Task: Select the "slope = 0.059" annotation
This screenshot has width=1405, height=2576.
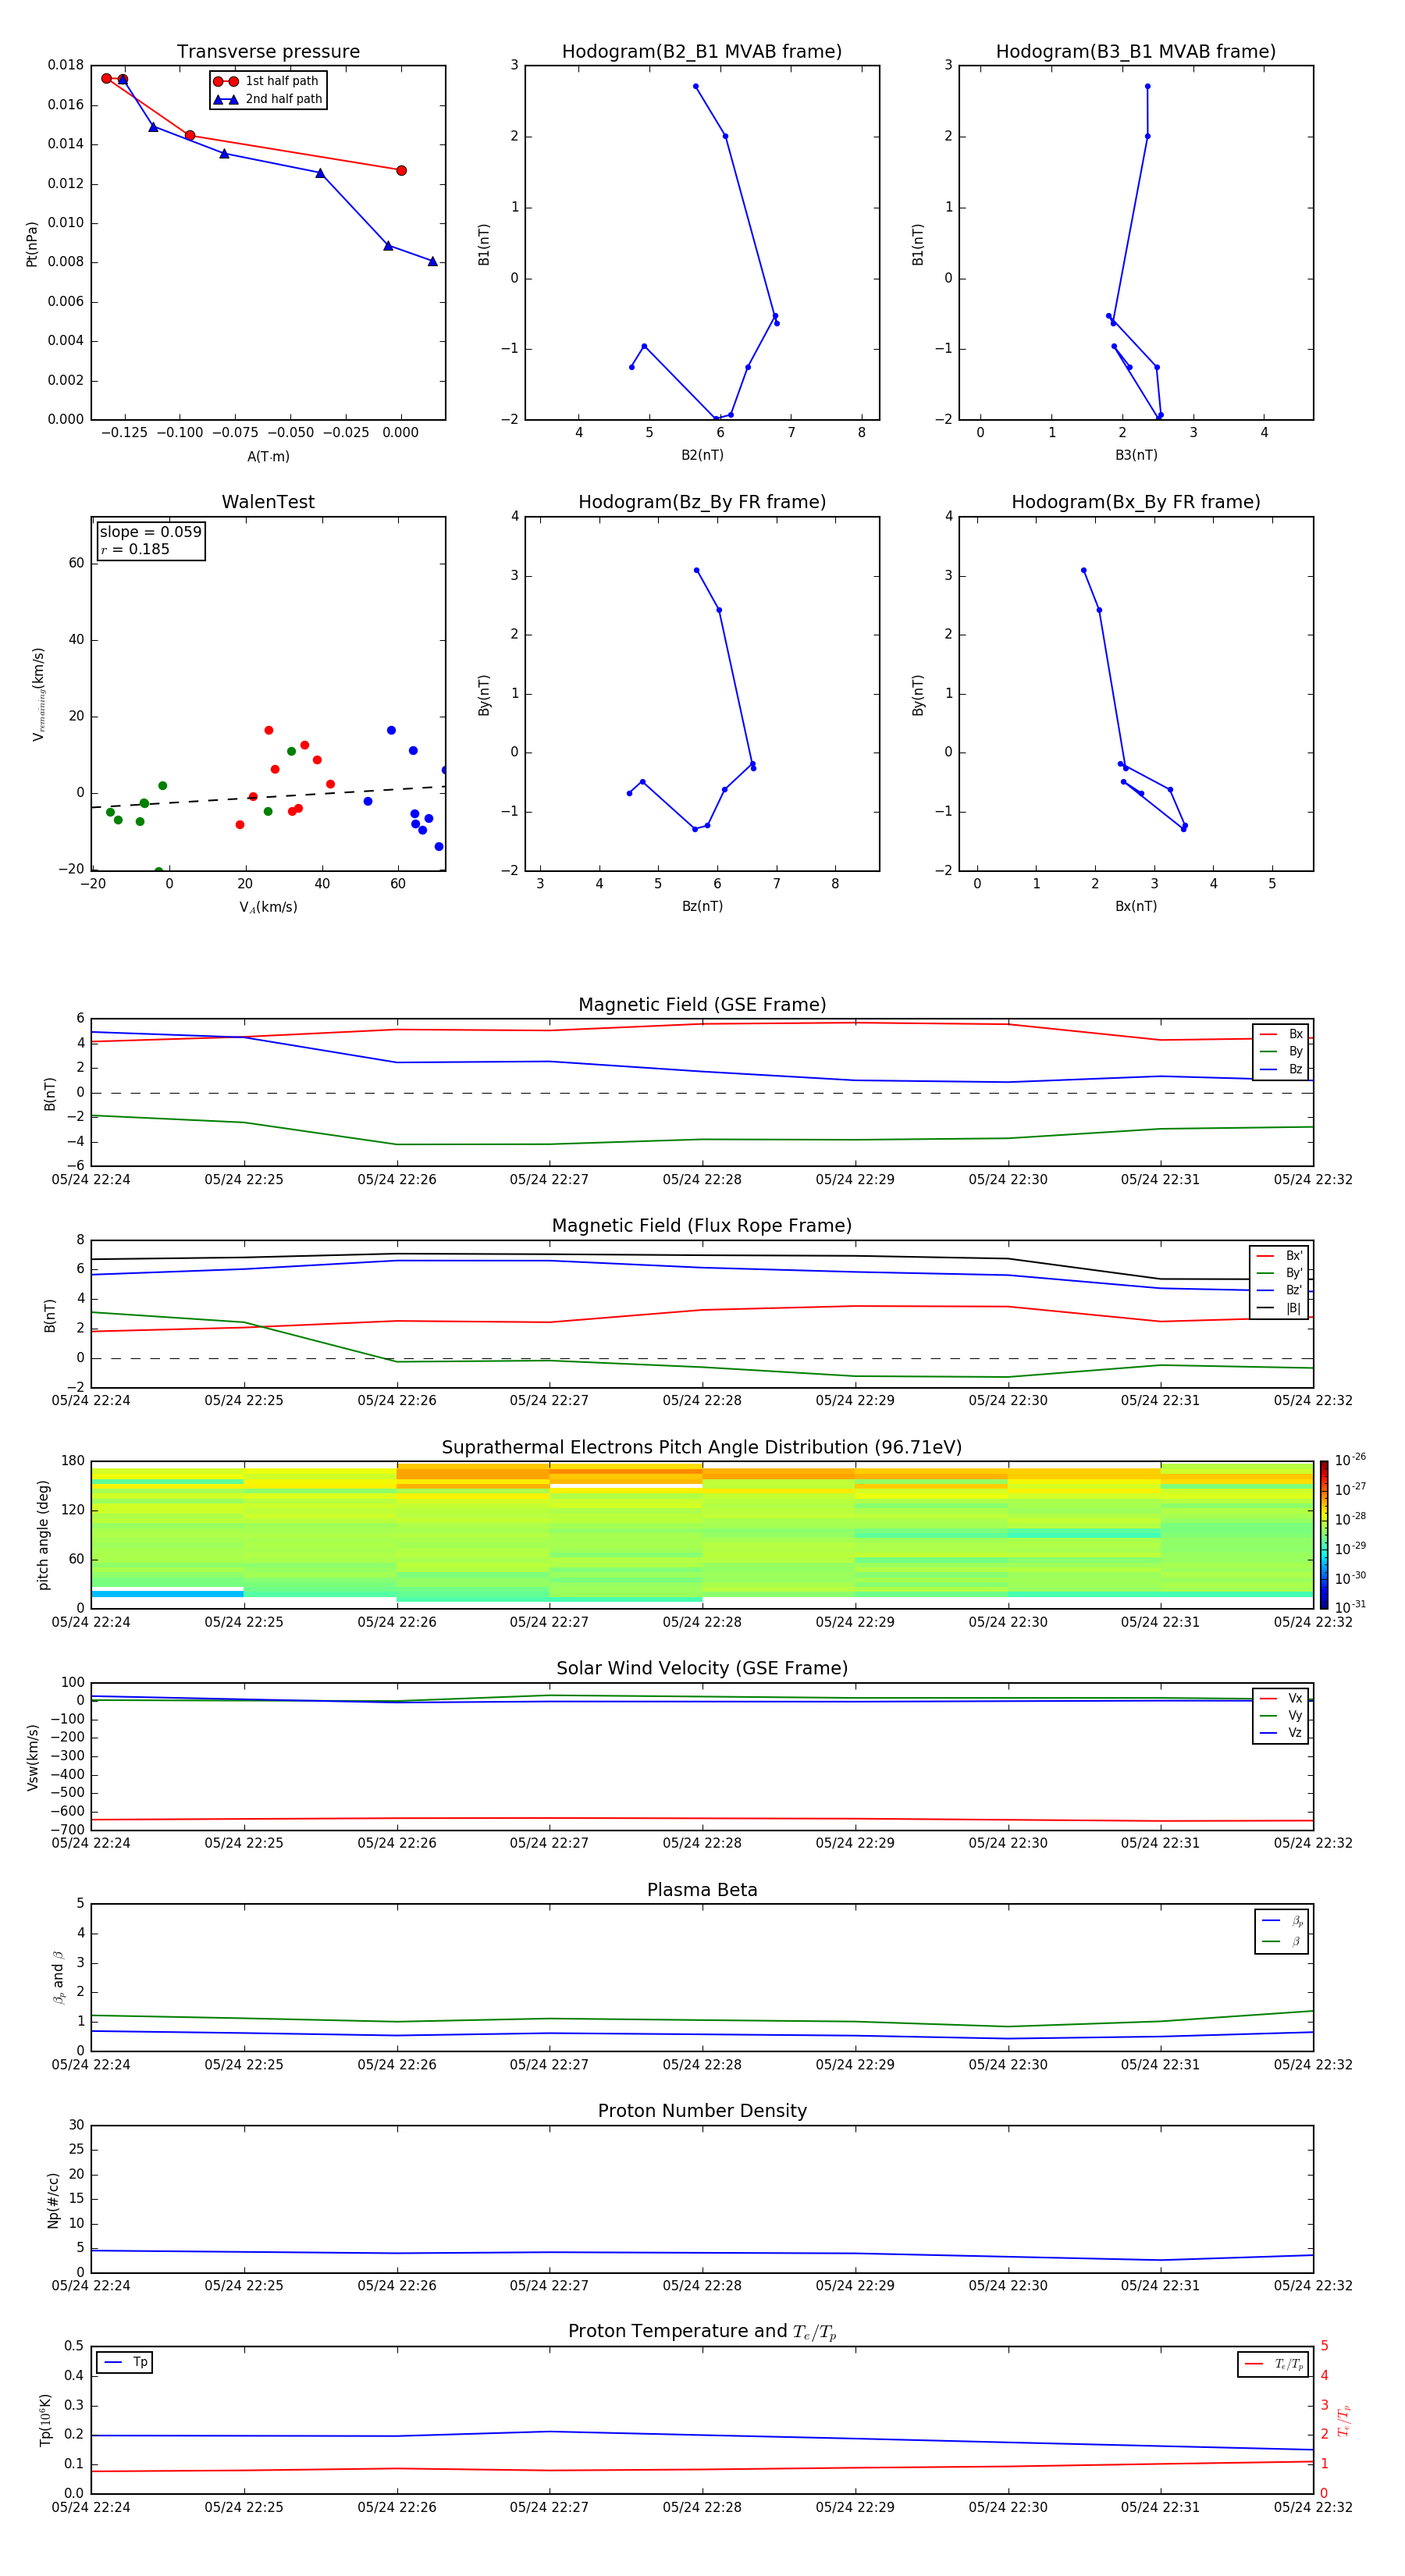Action: point(151,532)
